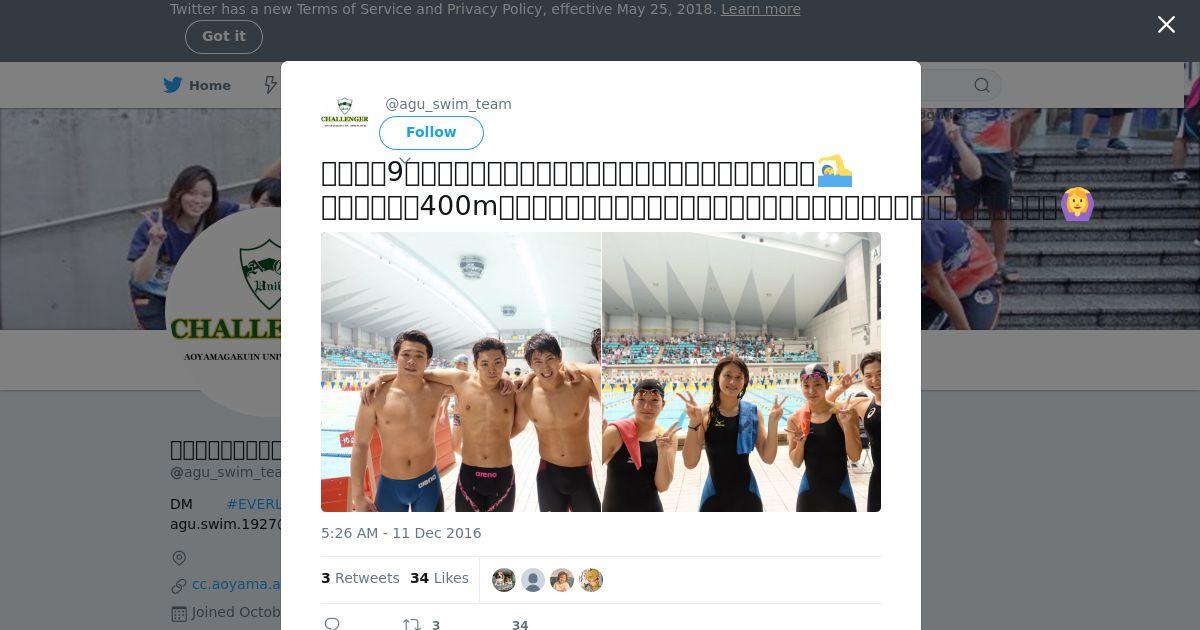Screen dimensions: 1200x630
Task: Retweet using the retweet arrows icon
Action: point(411,624)
